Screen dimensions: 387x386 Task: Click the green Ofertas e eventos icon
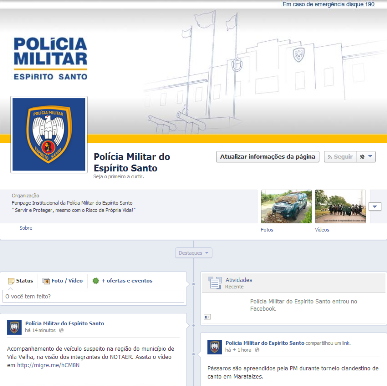96,281
